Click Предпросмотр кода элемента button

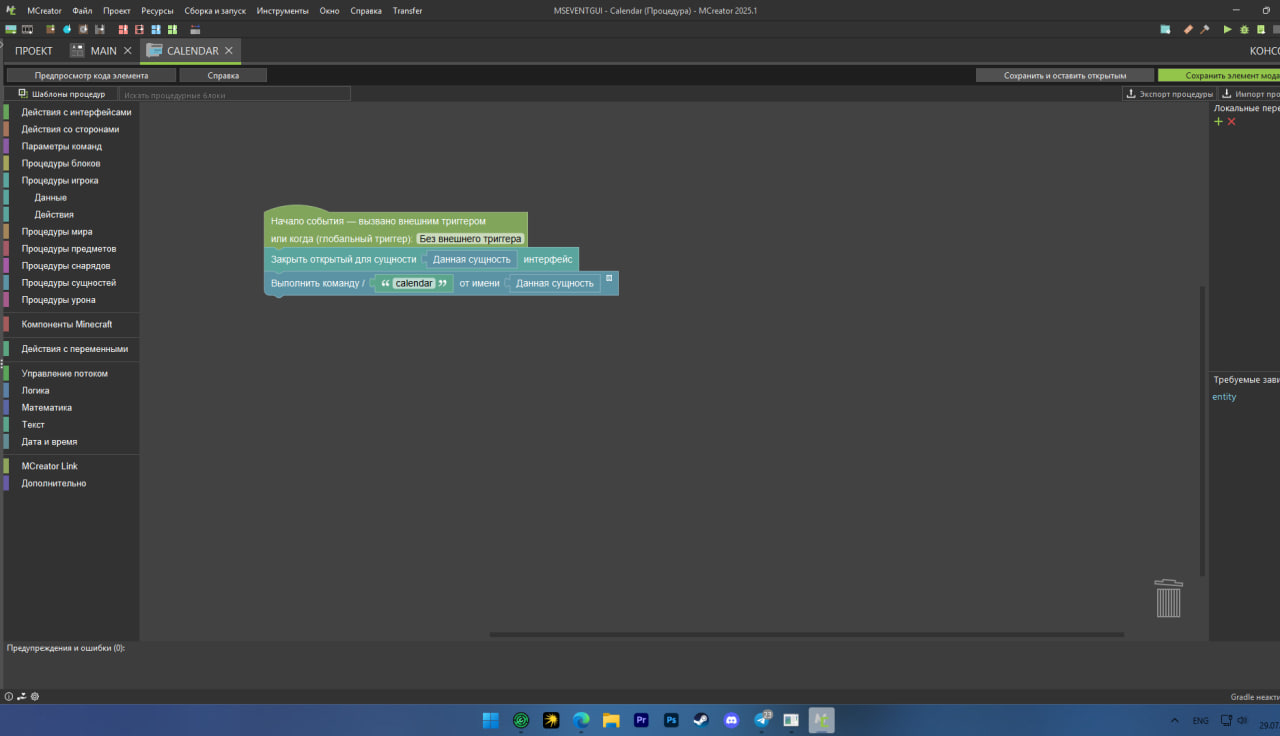tap(91, 75)
